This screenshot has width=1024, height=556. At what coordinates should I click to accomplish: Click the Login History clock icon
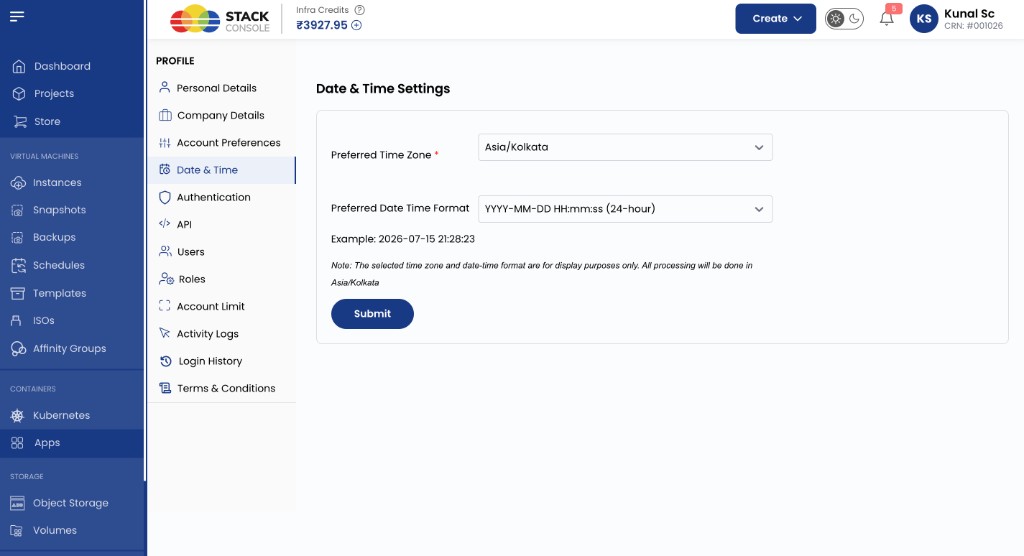click(x=166, y=361)
